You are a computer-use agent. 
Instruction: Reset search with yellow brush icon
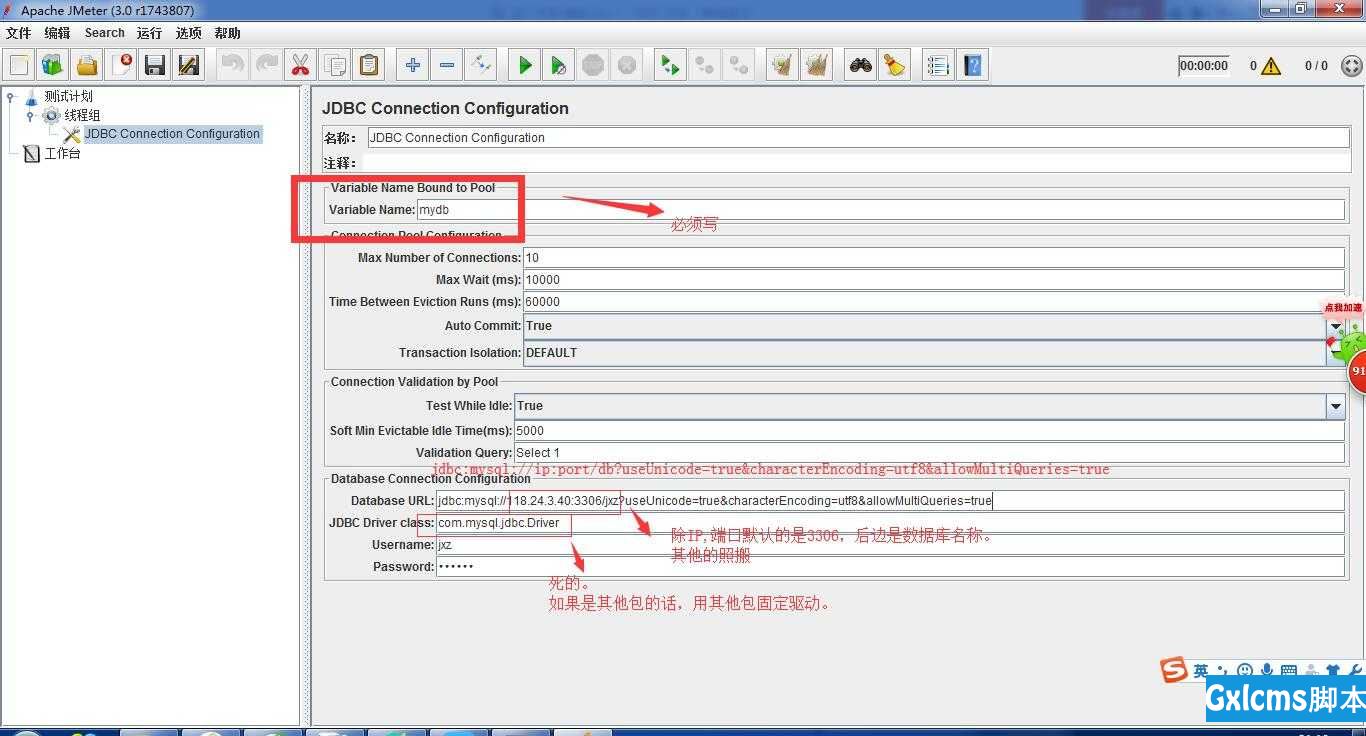tap(895, 65)
